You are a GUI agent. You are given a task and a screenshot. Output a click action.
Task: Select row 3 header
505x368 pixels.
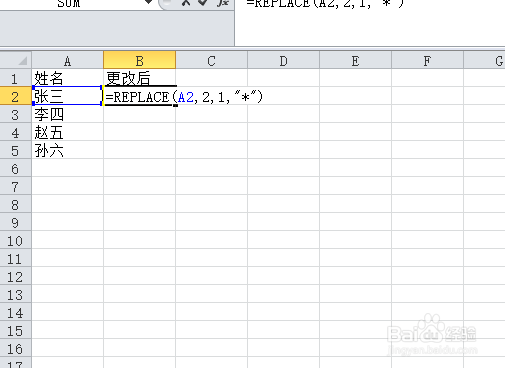(16, 114)
